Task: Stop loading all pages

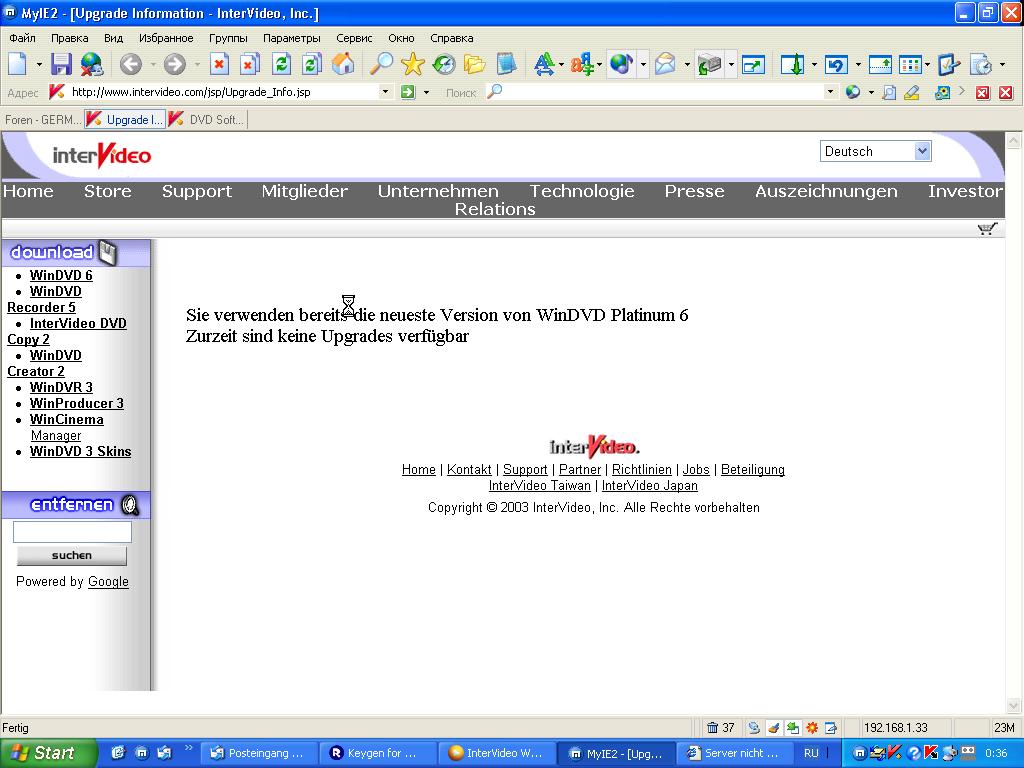Action: pyautogui.click(x=249, y=64)
